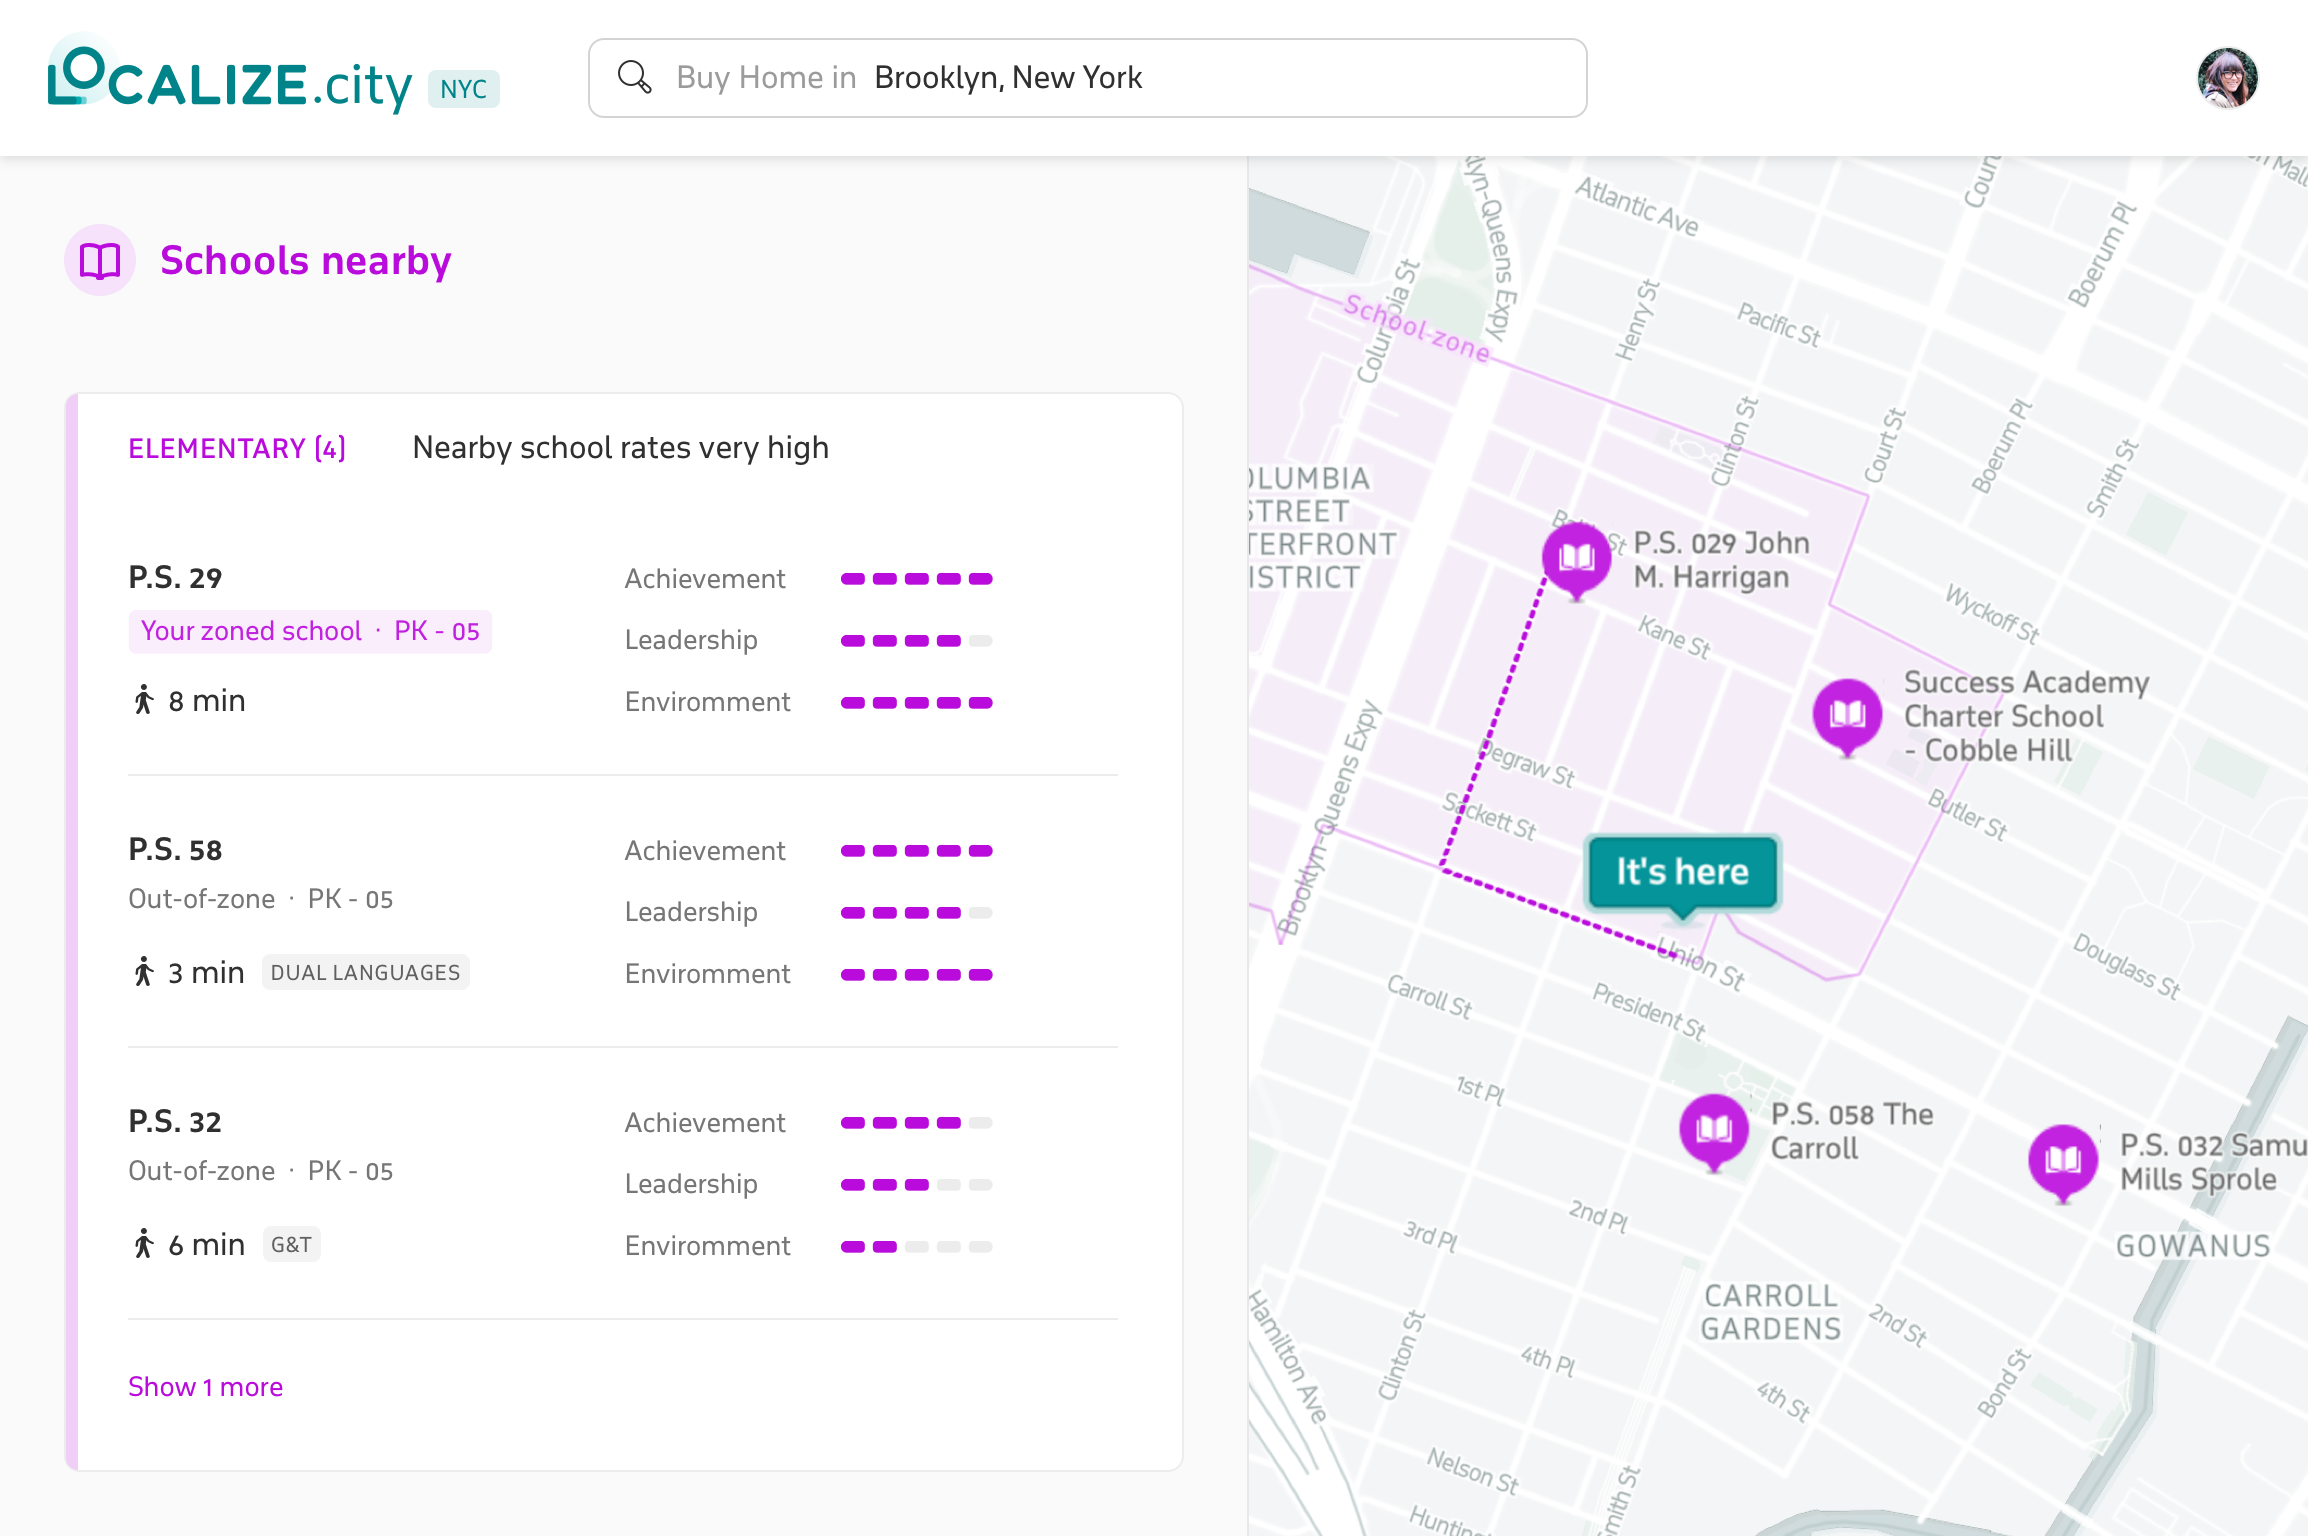Click the P.S. 029 John M. Harrigan map pin
The height and width of the screenshot is (1536, 2308).
coord(1577,561)
